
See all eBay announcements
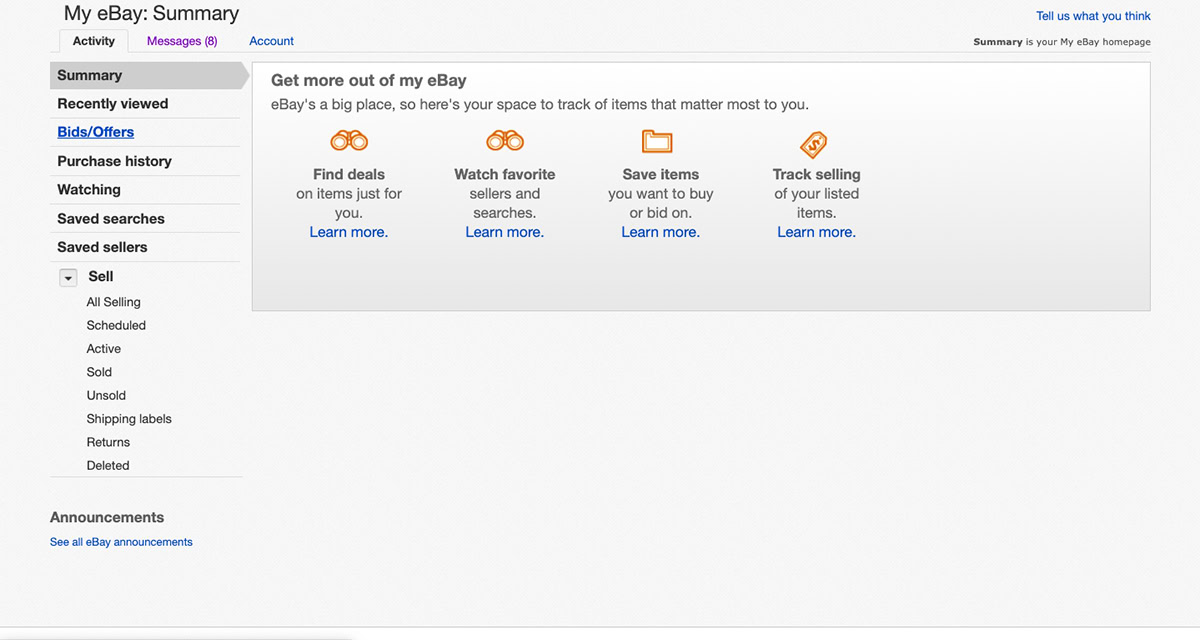(x=121, y=542)
